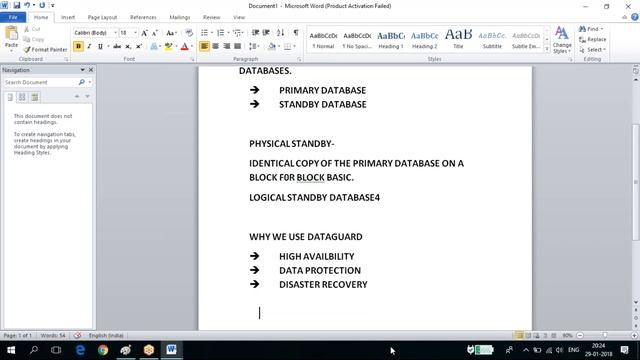Click Change Styles button

pos(562,40)
